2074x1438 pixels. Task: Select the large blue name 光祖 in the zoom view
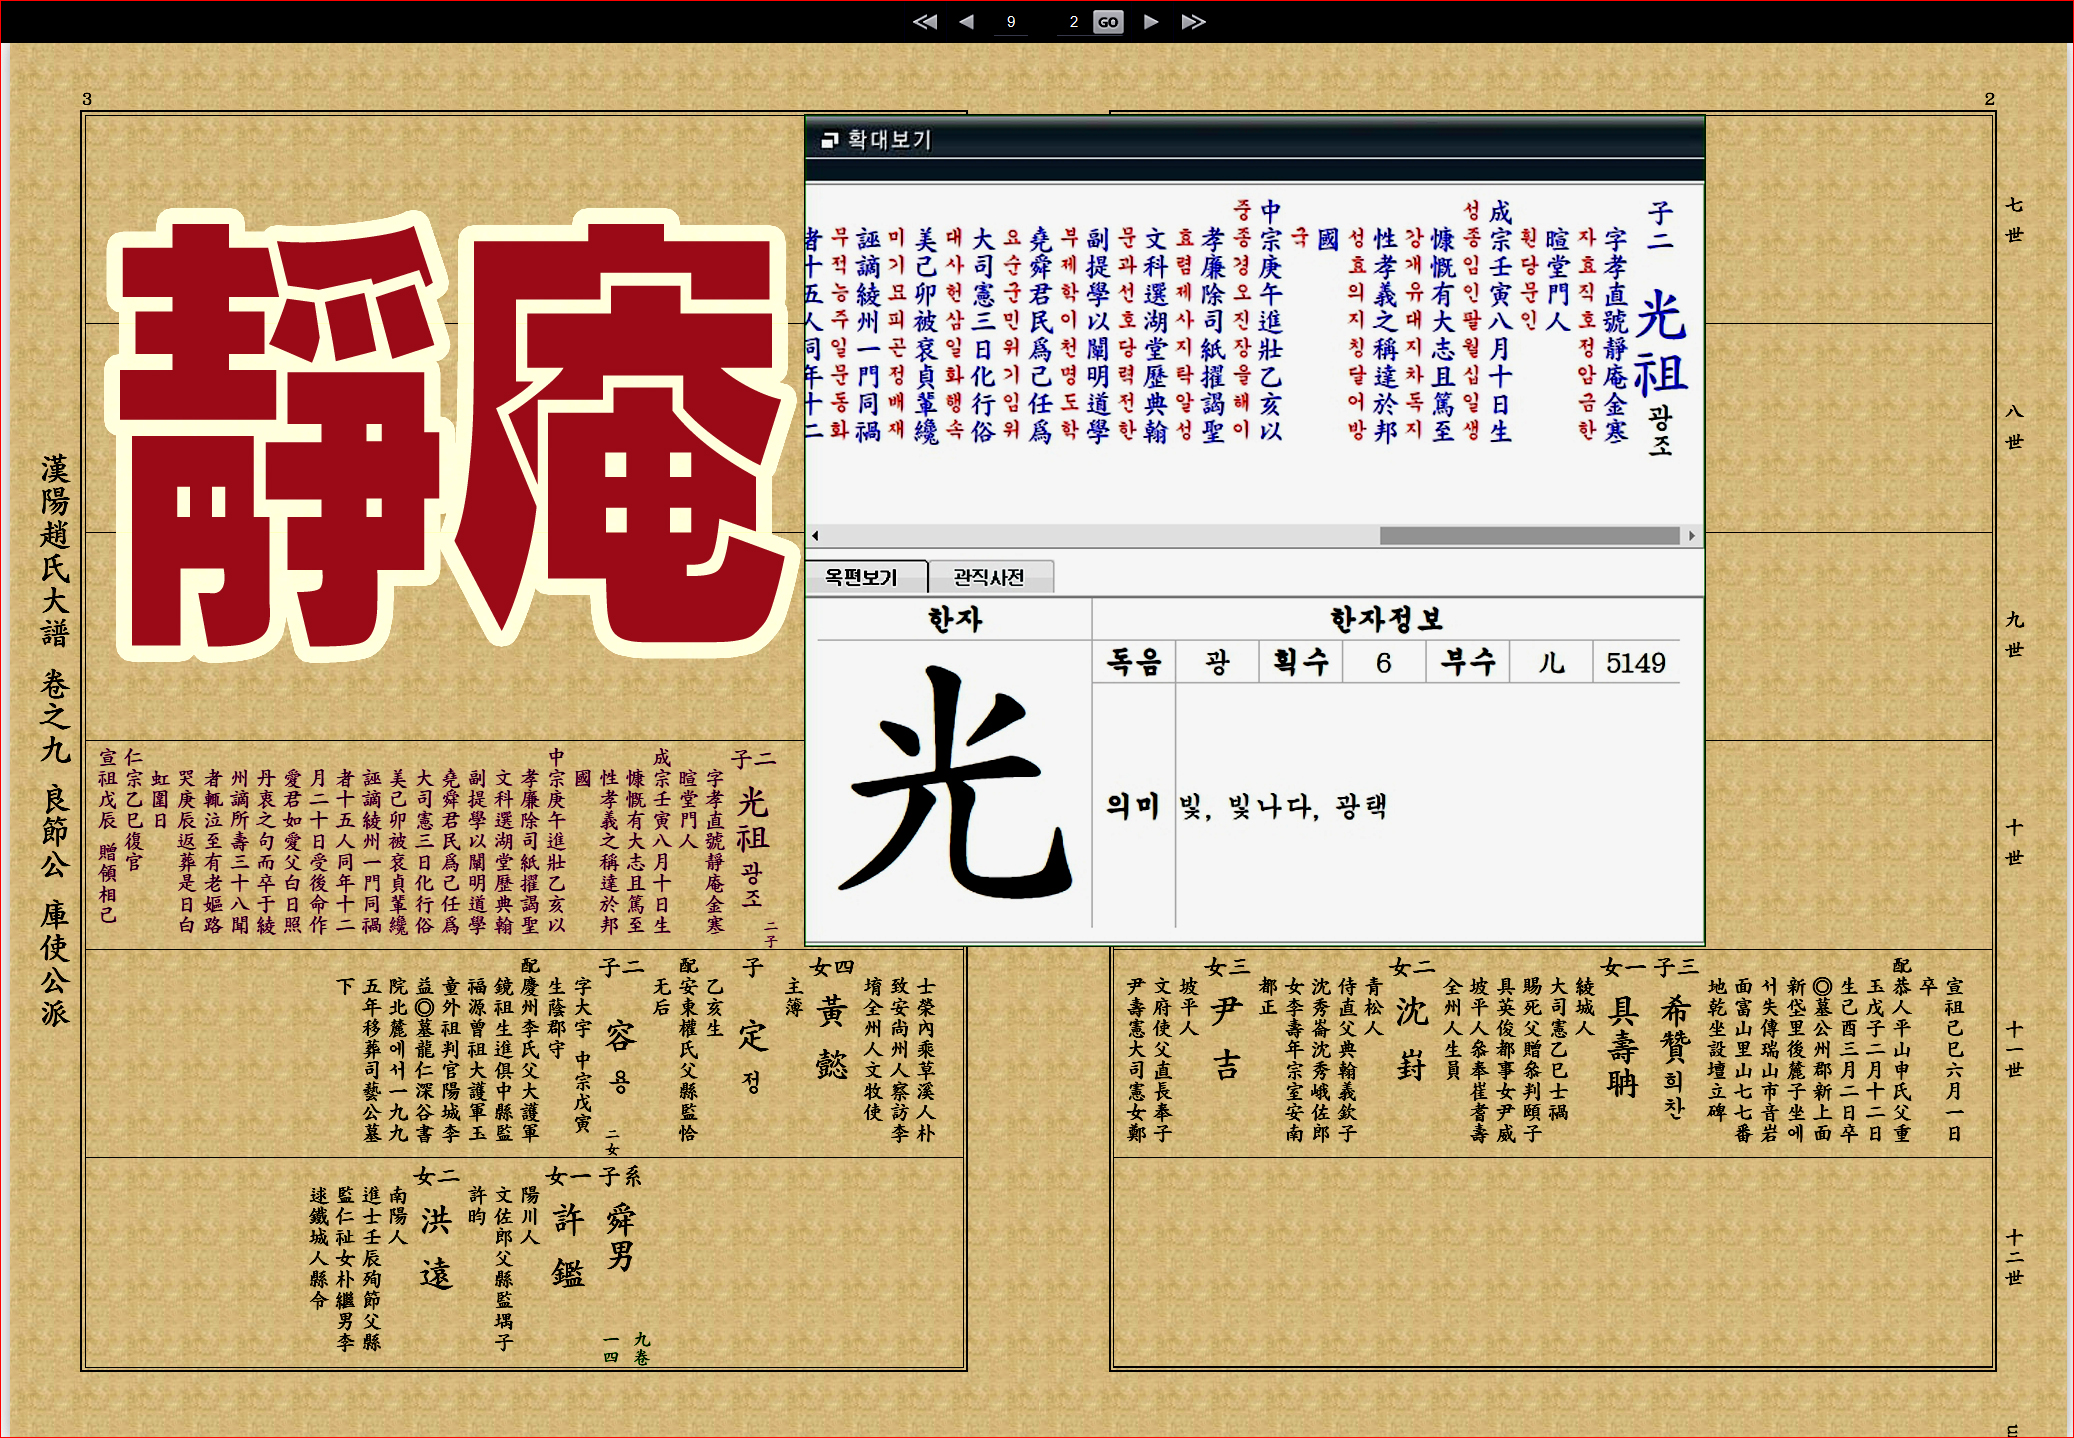pos(1661,345)
